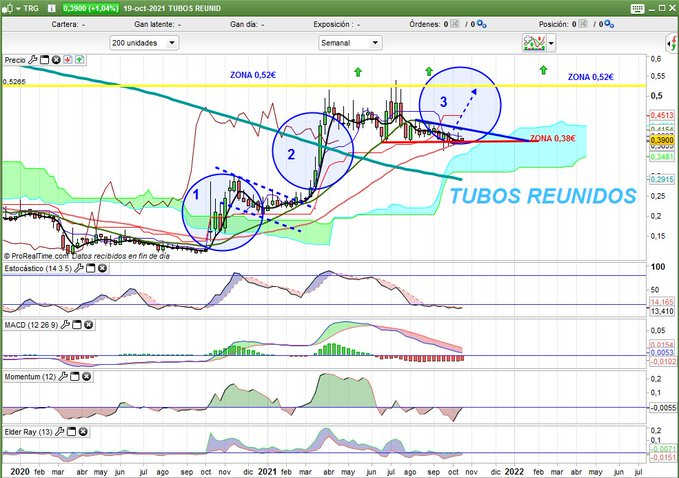Click the MACD (12 26 9) label
This screenshot has width=679, height=478.
[x=31, y=325]
